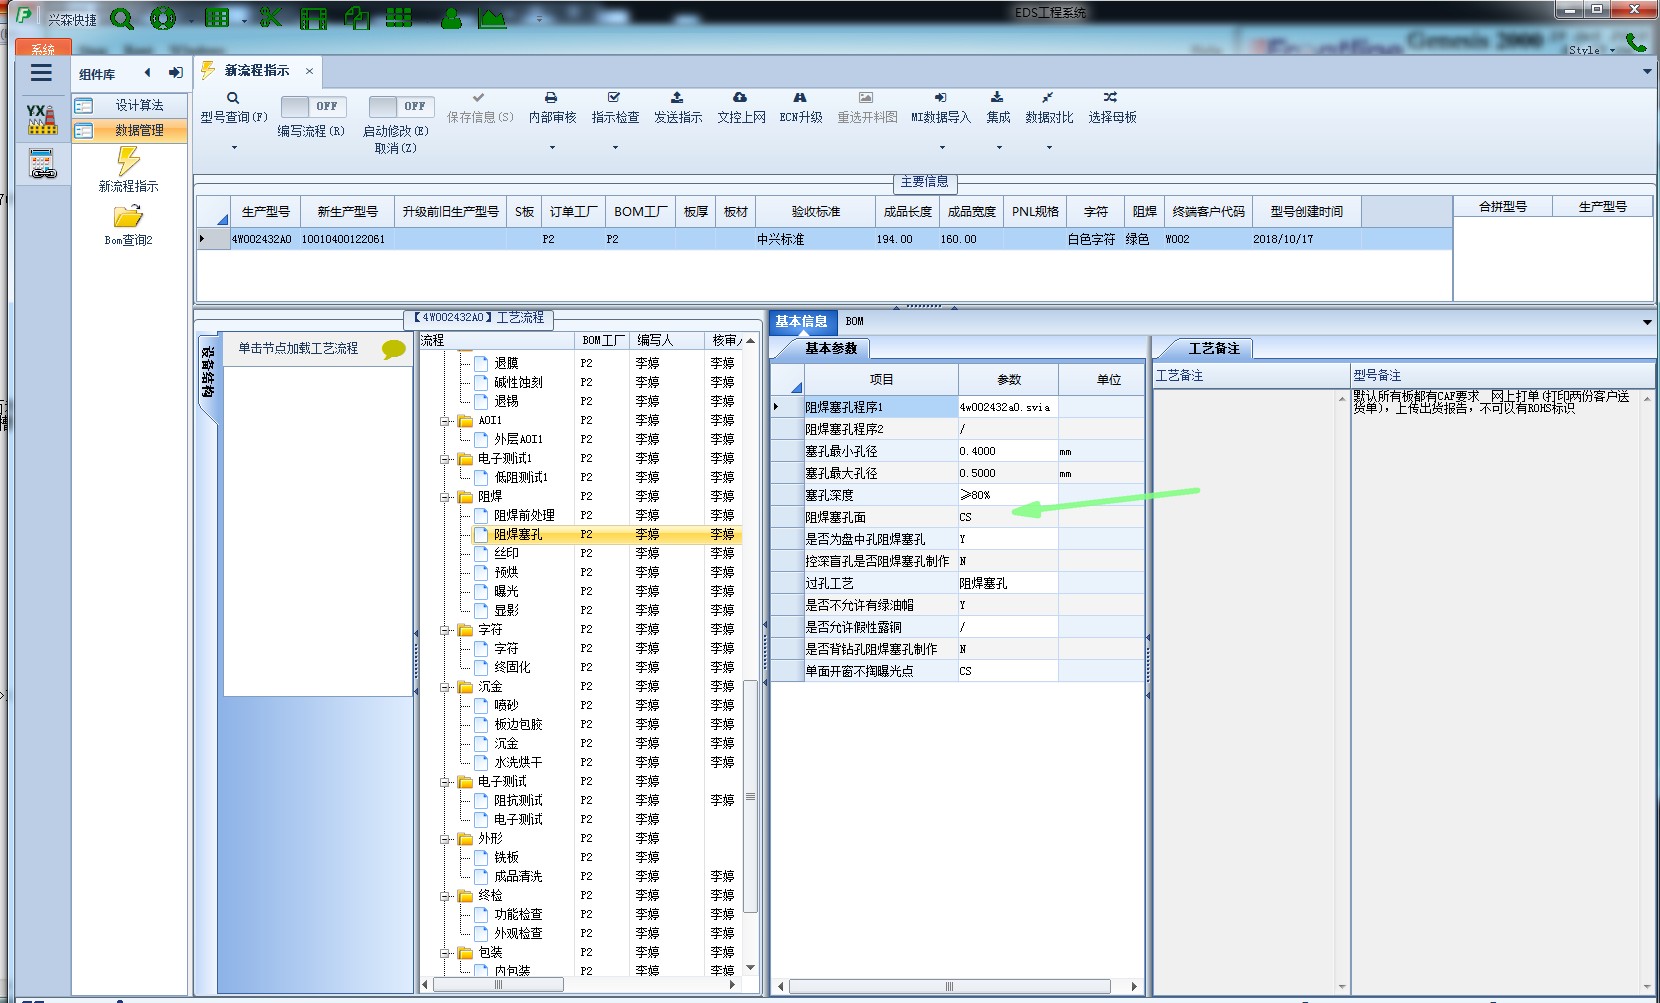1660x1003 pixels.
Task: Click MI数据导入 toolbar button
Action: (940, 108)
